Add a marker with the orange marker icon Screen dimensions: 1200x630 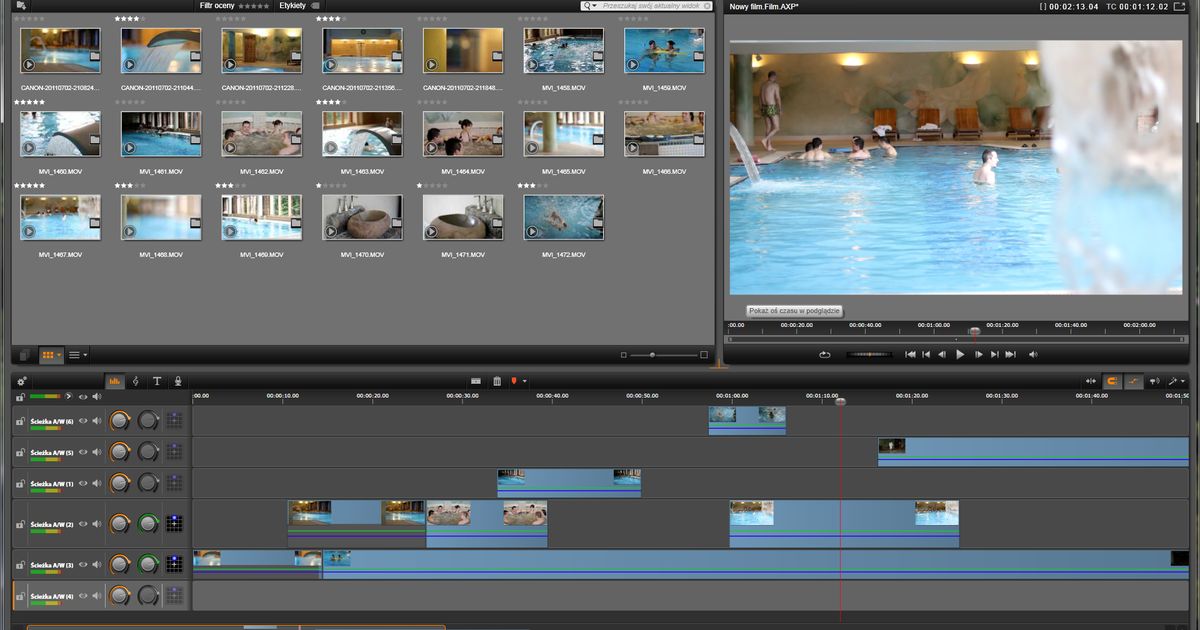(x=515, y=381)
